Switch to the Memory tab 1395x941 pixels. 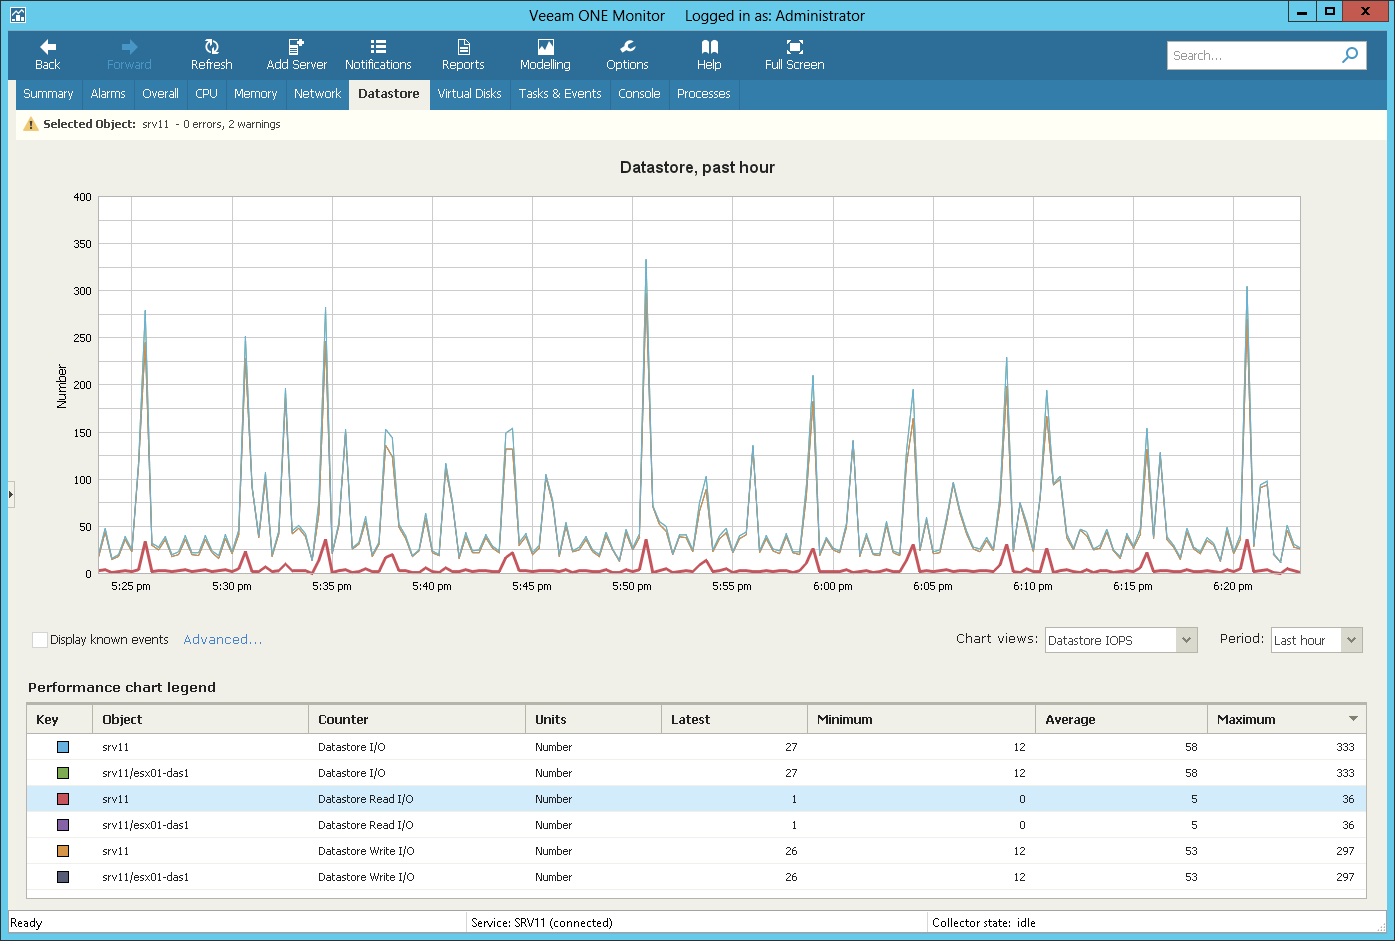click(x=255, y=94)
